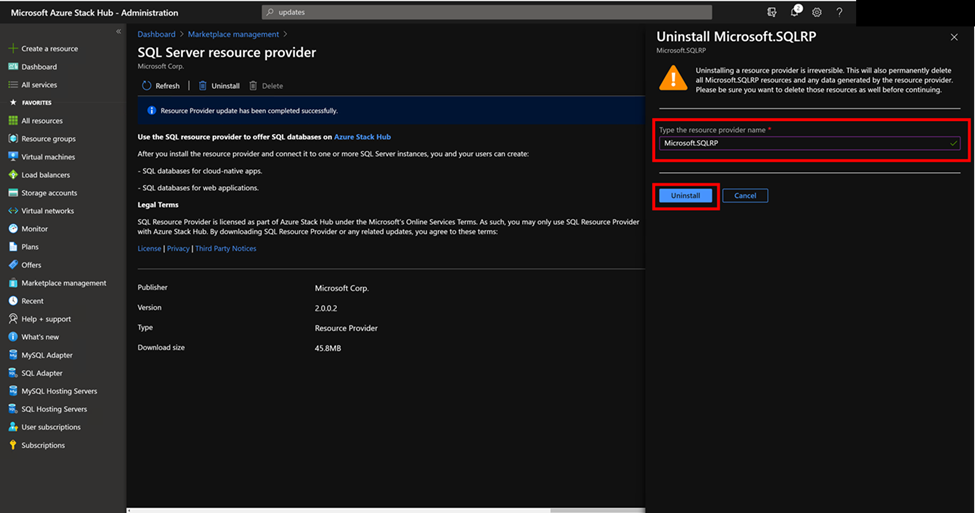The width and height of the screenshot is (975, 513).
Task: Click the Create a resource plus icon
Action: coord(12,48)
